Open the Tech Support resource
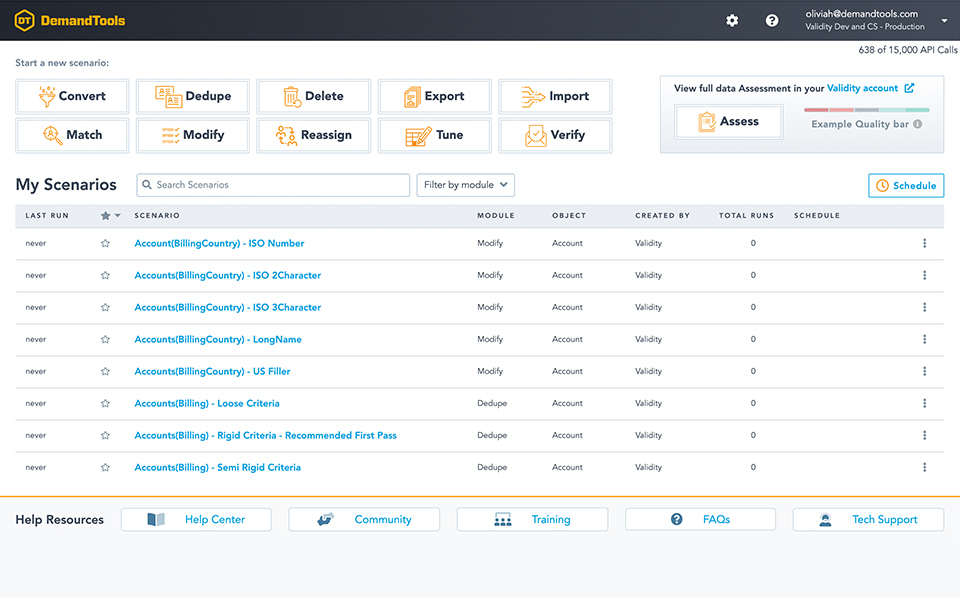Image resolution: width=960 pixels, height=600 pixels. point(868,520)
